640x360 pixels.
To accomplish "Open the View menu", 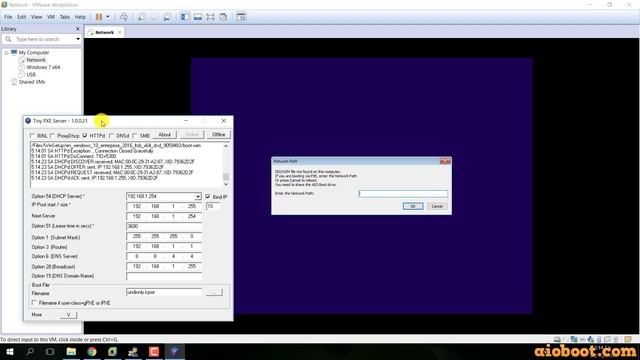I will click(x=36, y=17).
